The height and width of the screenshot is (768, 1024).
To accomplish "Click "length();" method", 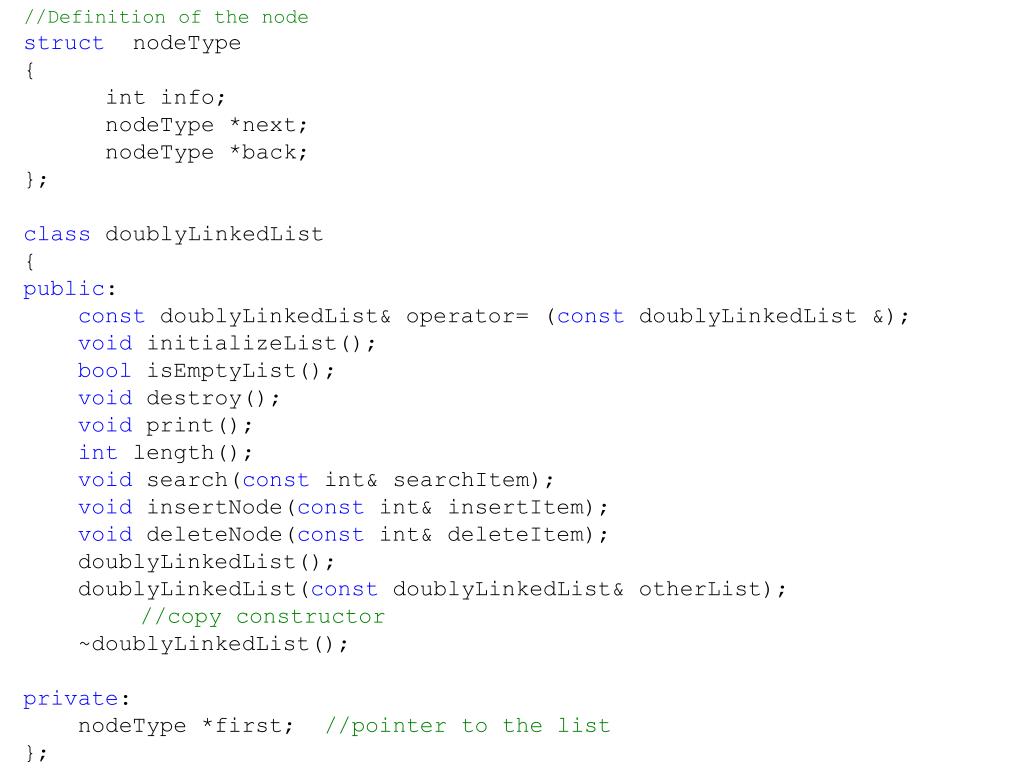I will click(x=193, y=454).
